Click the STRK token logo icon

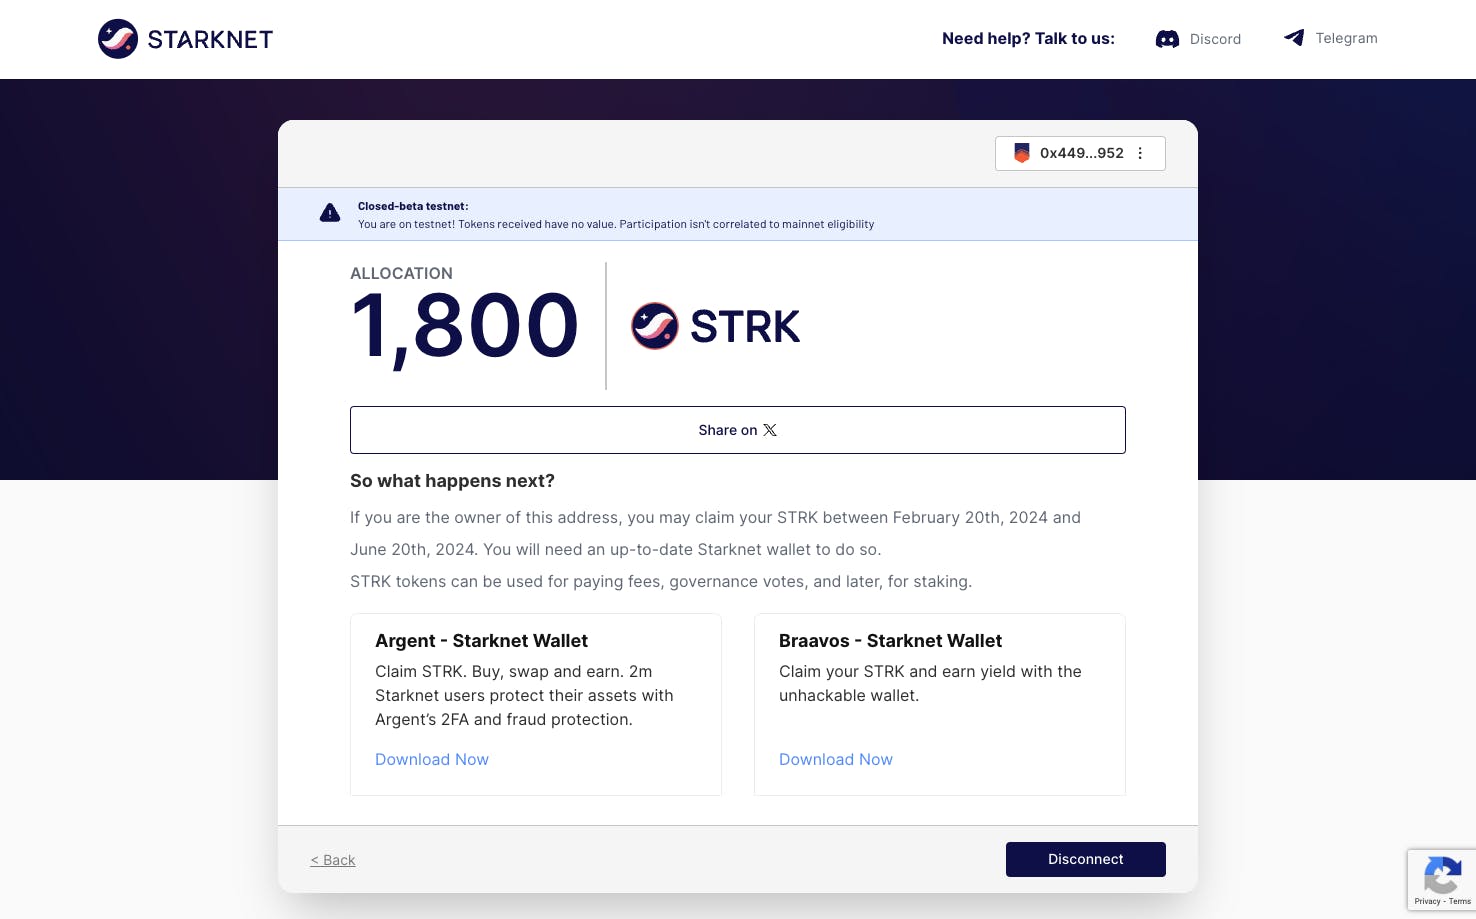coord(655,326)
